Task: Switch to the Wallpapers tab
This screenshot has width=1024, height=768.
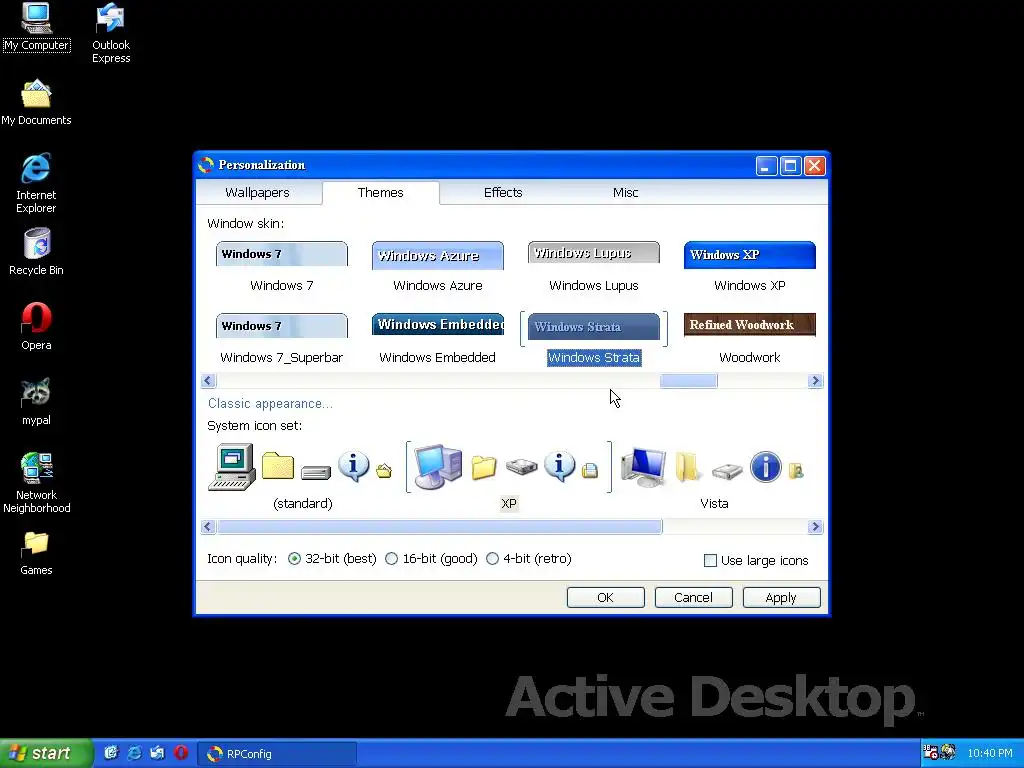Action: pyautogui.click(x=257, y=193)
